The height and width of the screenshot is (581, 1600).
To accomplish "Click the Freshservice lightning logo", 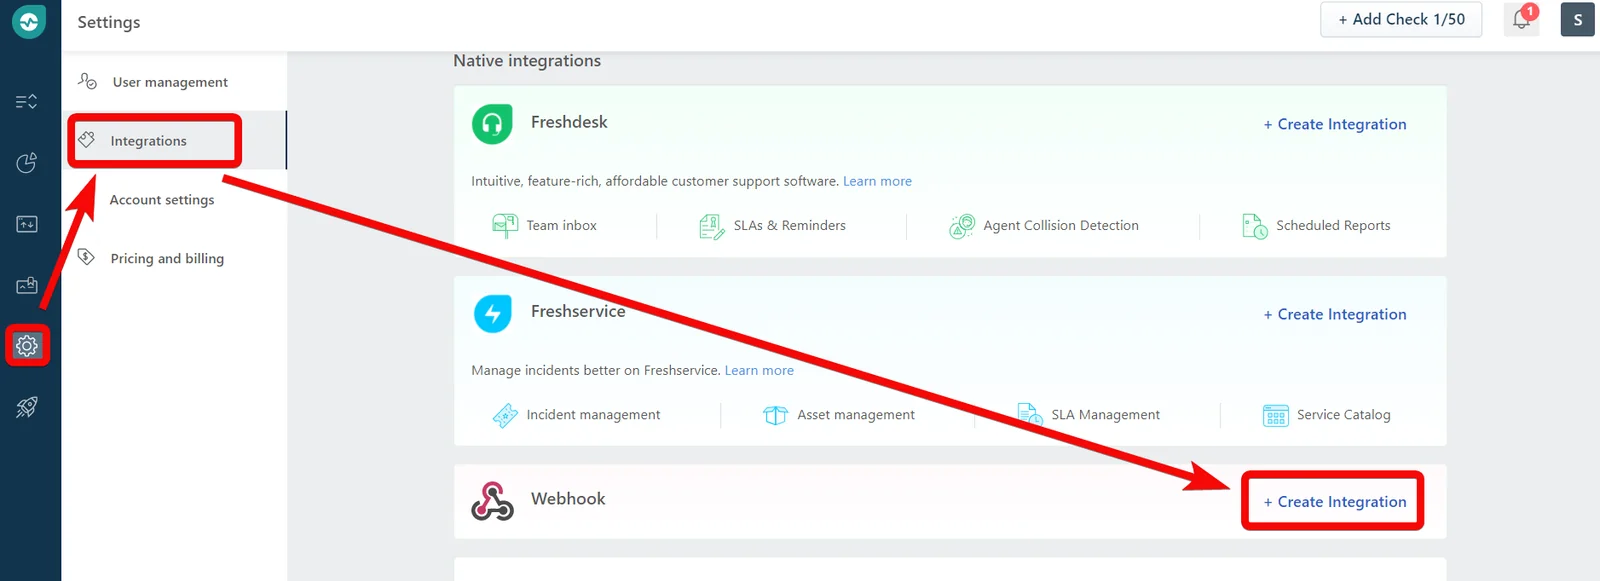I will pyautogui.click(x=492, y=313).
